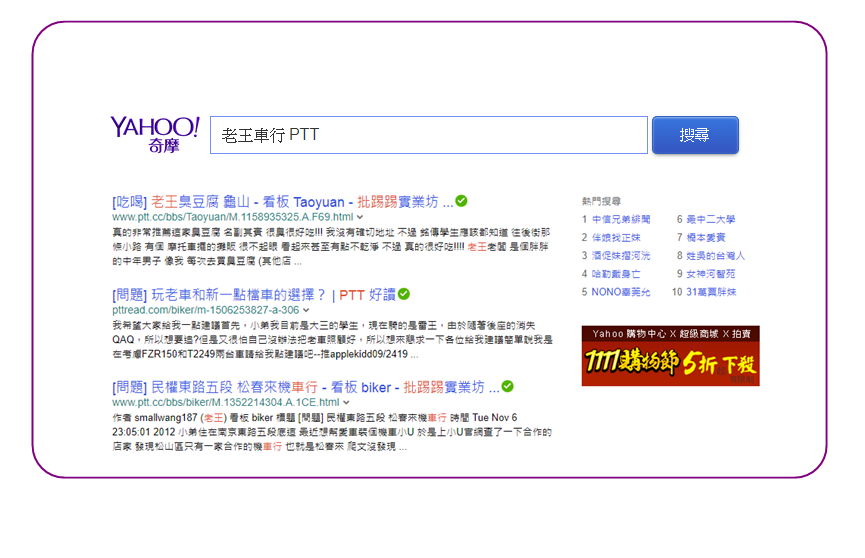865x558 pixels.
Task: Click the Yahoo 購物中心 1111 購物節 banner
Action: coord(670,355)
